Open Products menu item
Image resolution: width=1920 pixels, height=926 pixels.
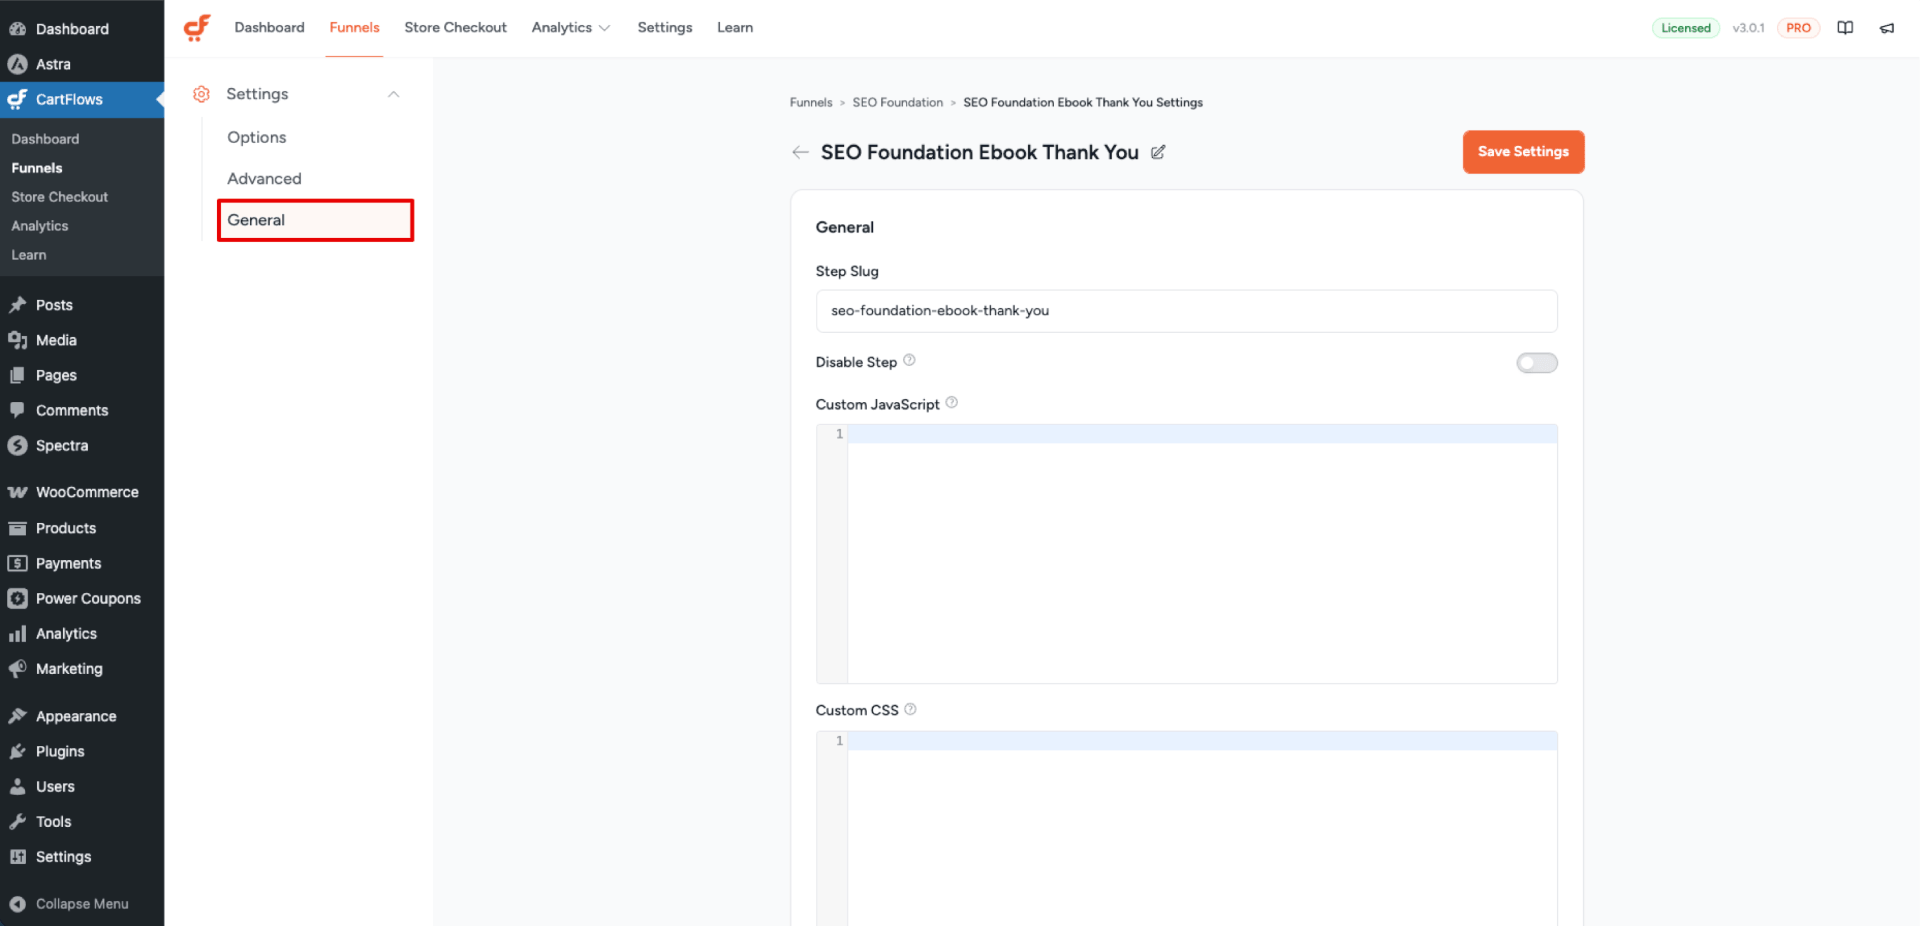click(x=82, y=528)
